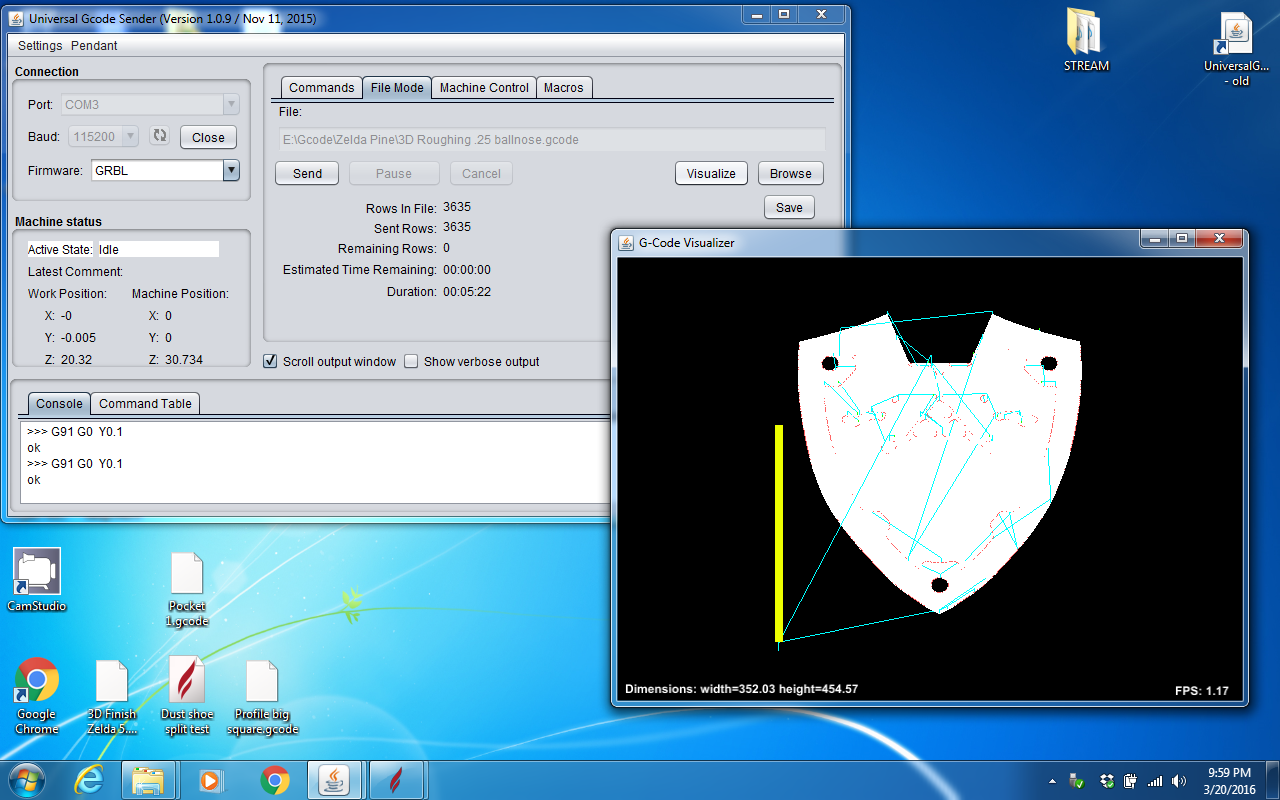Open the Macros tab
Viewport: 1280px width, 800px height.
pos(564,88)
